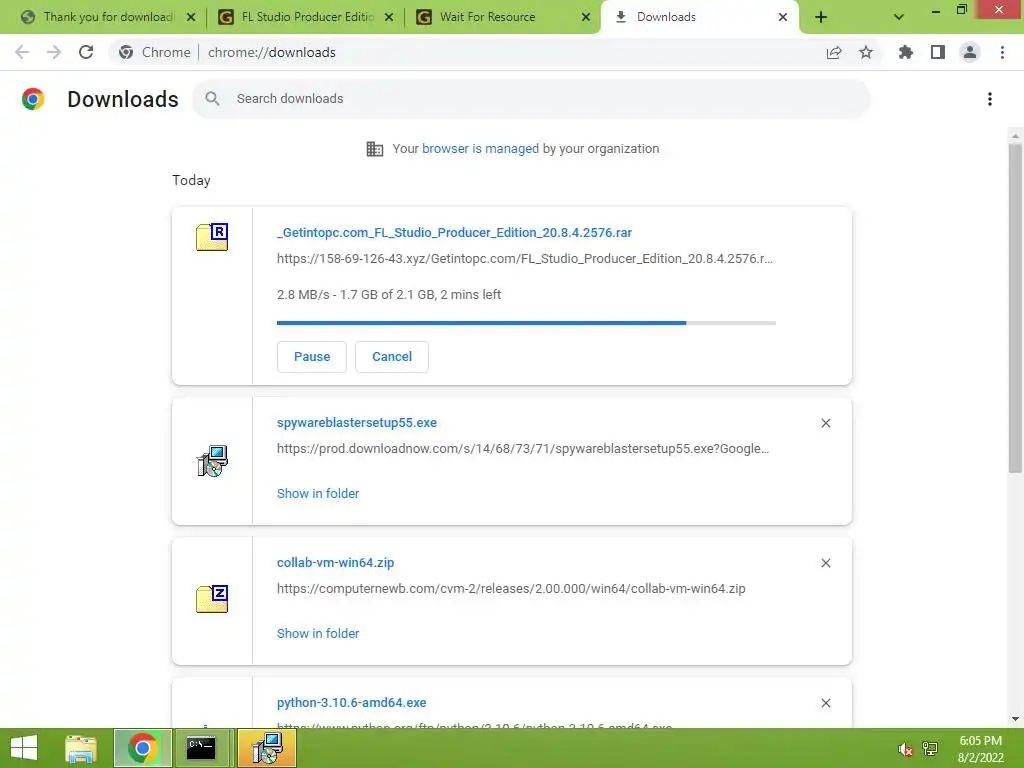Go back using browser back arrow
This screenshot has width=1024, height=768.
click(22, 52)
